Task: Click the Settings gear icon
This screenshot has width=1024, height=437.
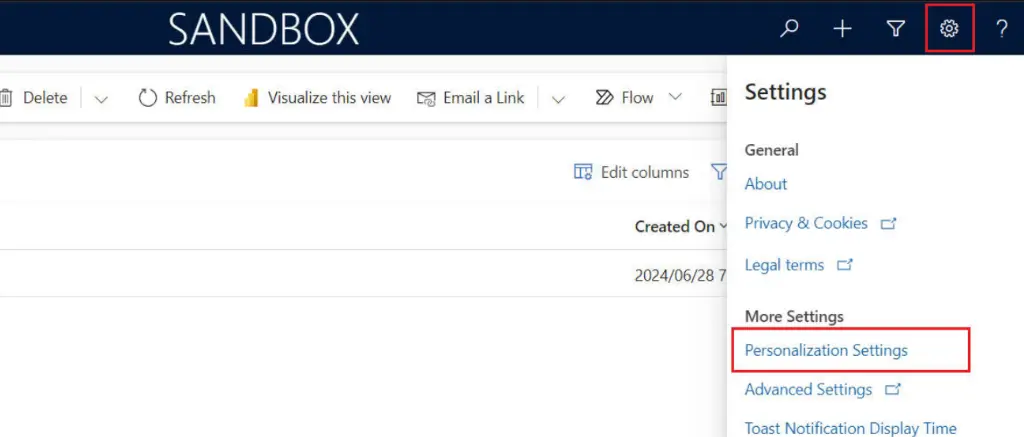Action: tap(949, 29)
